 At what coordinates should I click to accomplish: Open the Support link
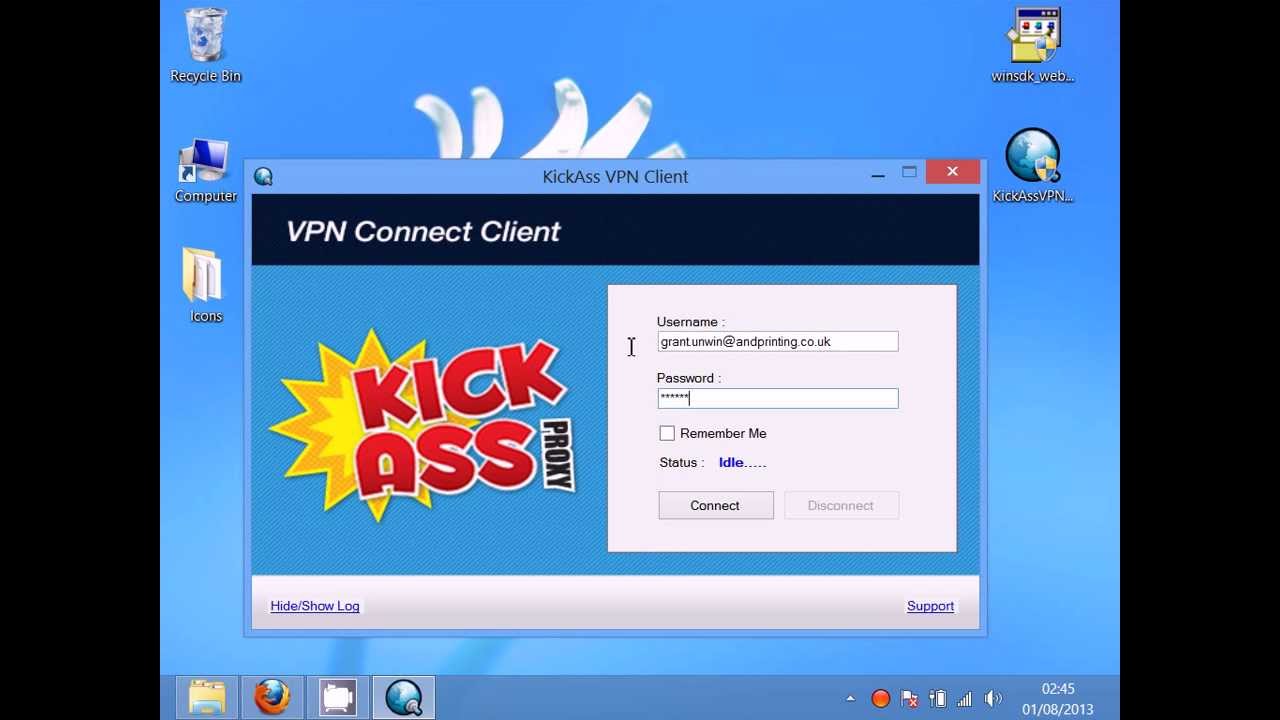click(930, 606)
